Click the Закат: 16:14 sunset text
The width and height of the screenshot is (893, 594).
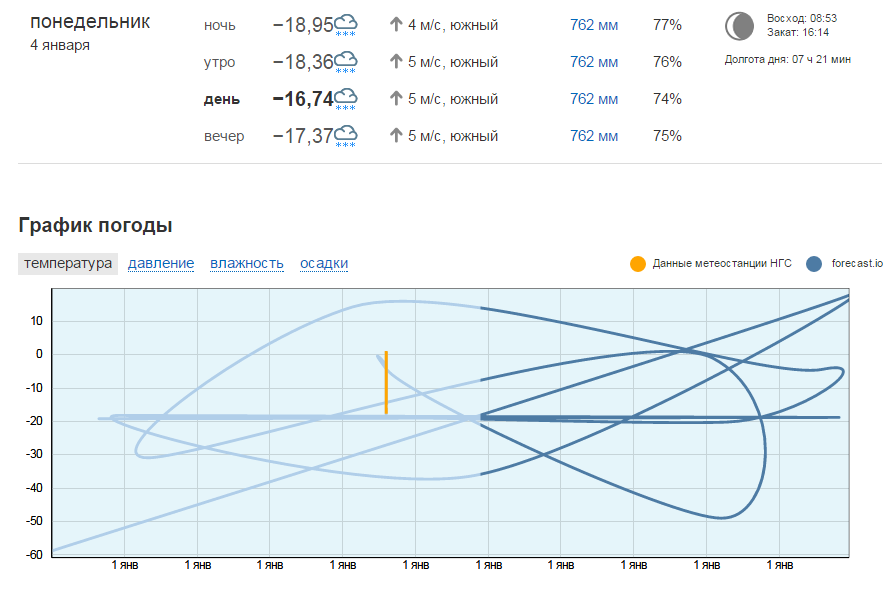798,32
